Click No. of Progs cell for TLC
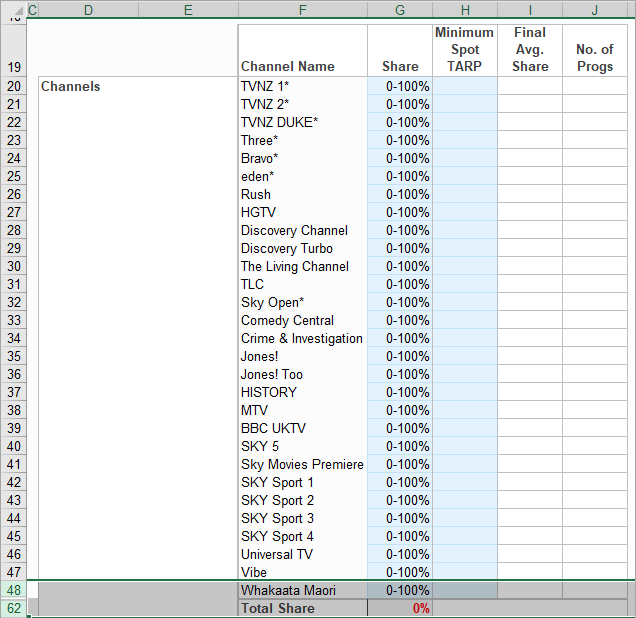636x618 pixels. (x=595, y=284)
